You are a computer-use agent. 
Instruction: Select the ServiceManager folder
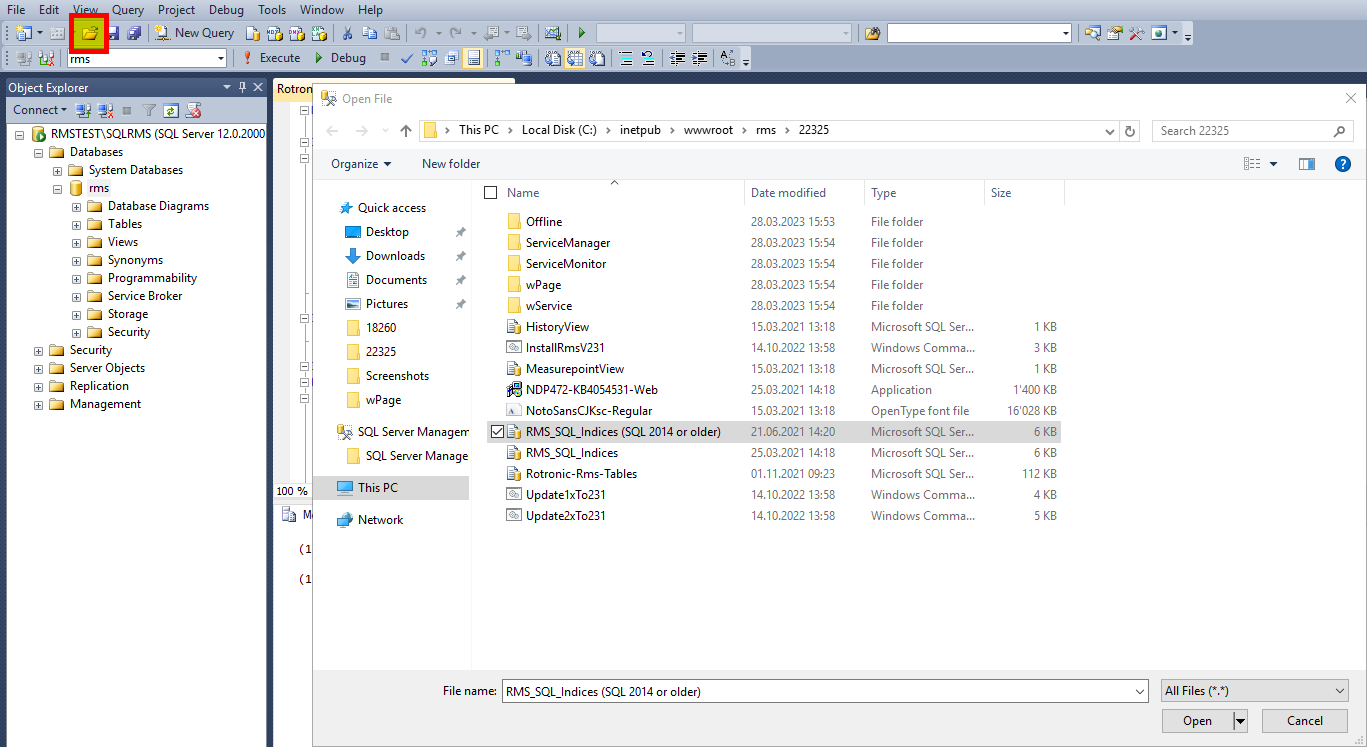pos(568,243)
